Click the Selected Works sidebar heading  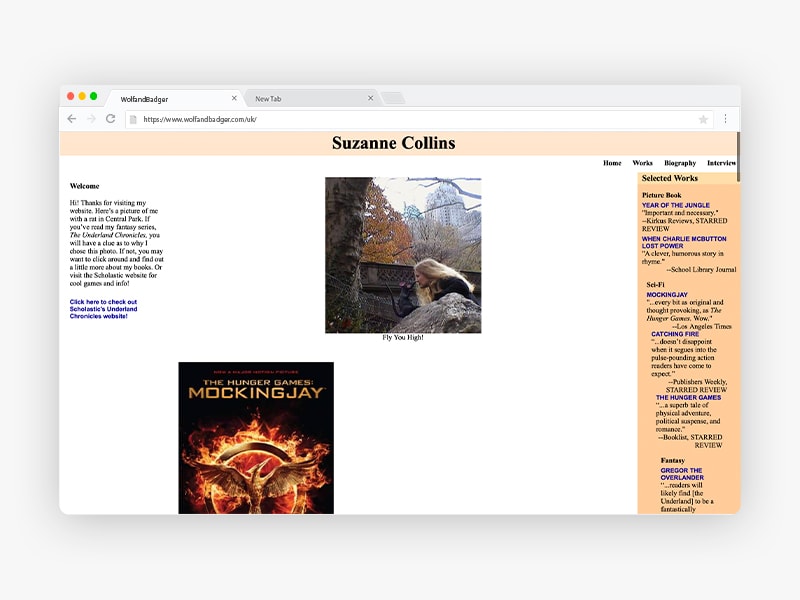[669, 178]
